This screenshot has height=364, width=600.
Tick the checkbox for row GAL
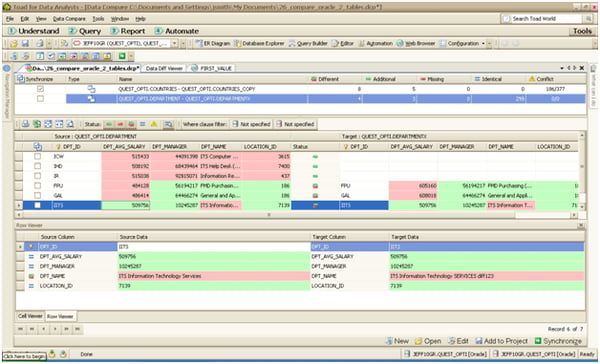(38, 196)
